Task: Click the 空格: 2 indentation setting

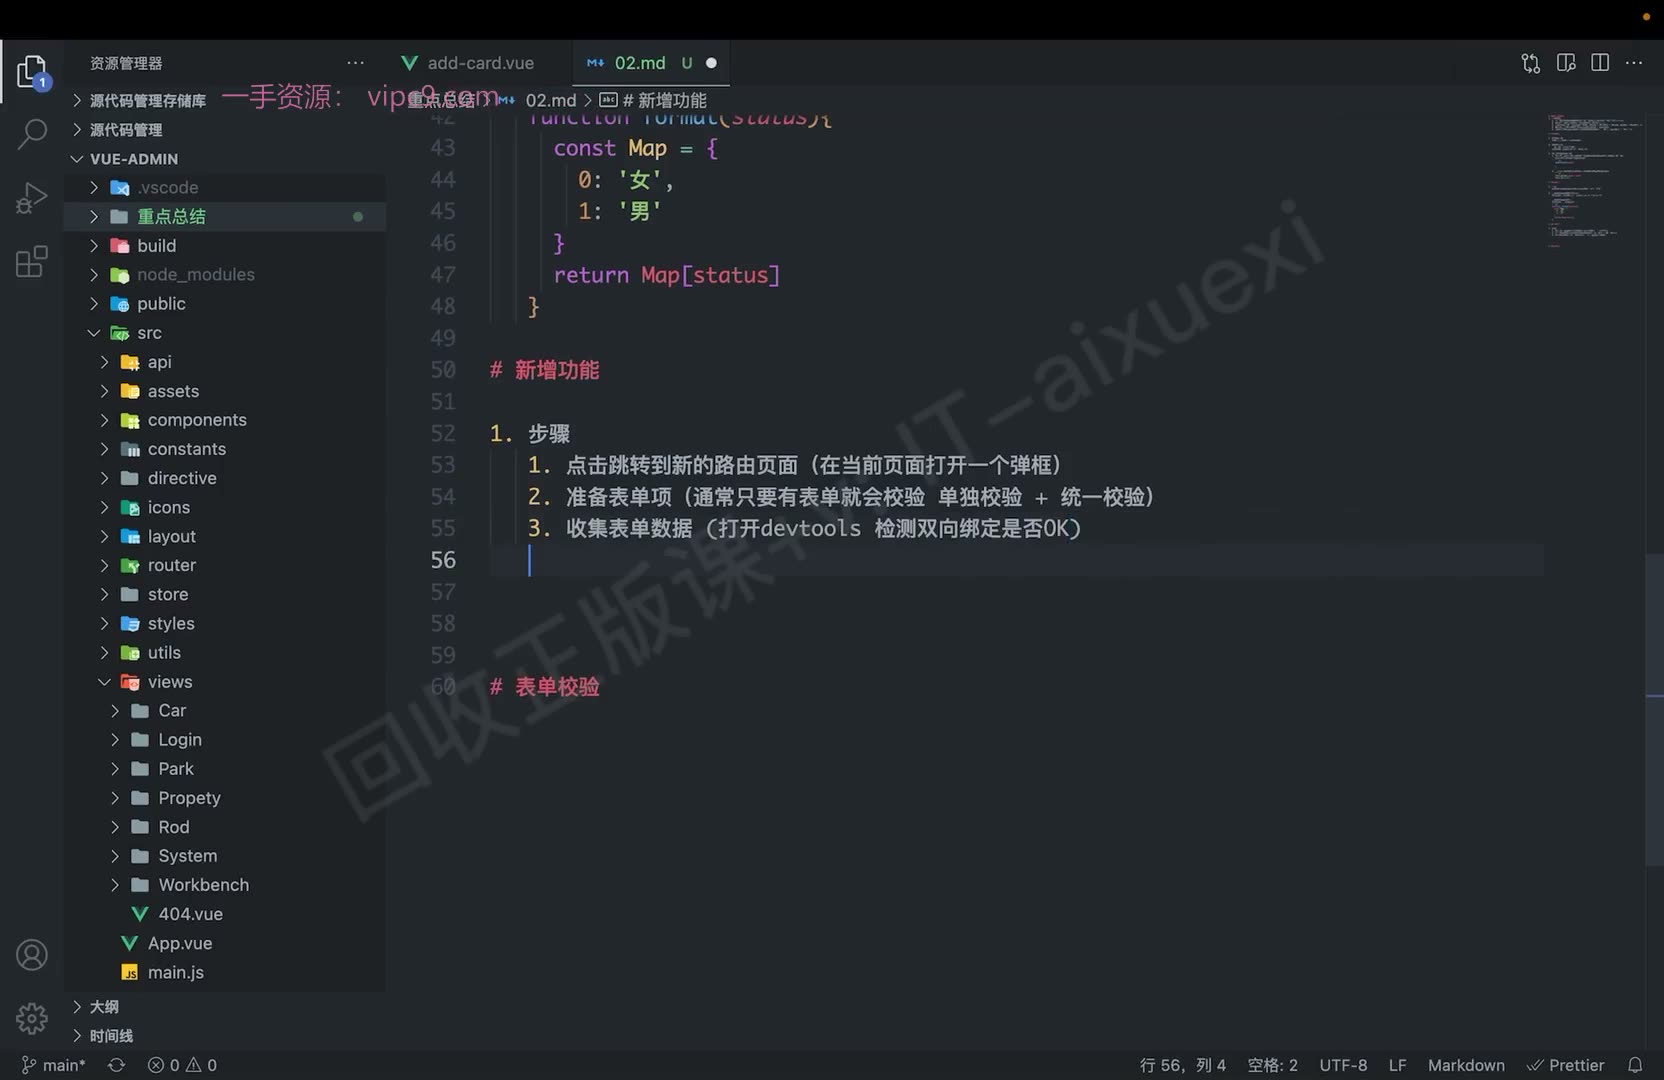Action: (1272, 1065)
